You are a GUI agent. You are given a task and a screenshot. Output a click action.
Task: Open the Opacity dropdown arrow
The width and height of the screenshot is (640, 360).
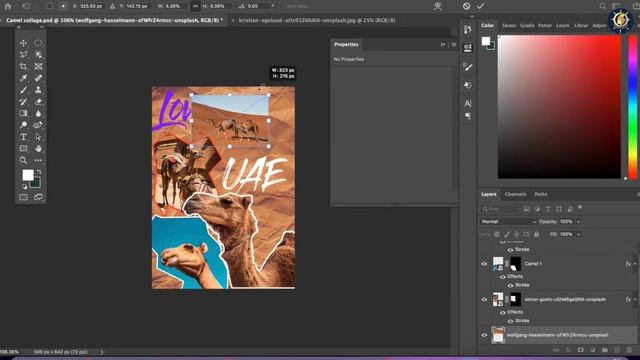pyautogui.click(x=578, y=222)
